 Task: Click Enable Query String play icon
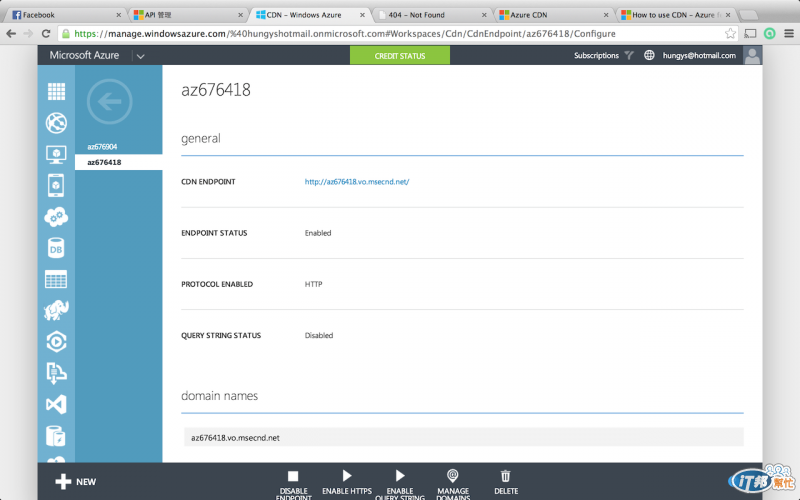coord(400,476)
